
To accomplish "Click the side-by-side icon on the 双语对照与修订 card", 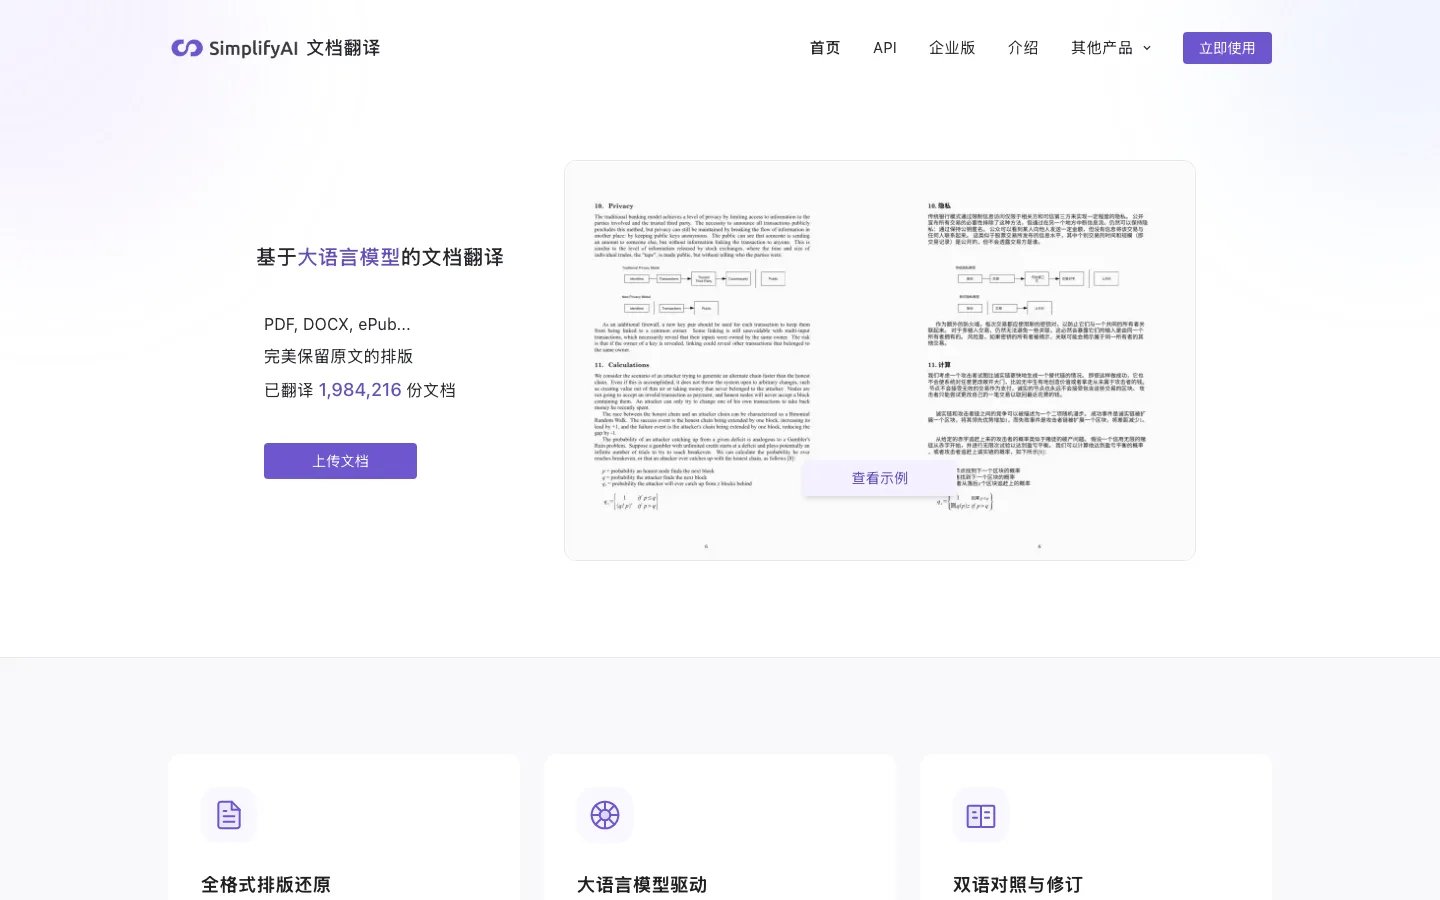I will point(981,815).
